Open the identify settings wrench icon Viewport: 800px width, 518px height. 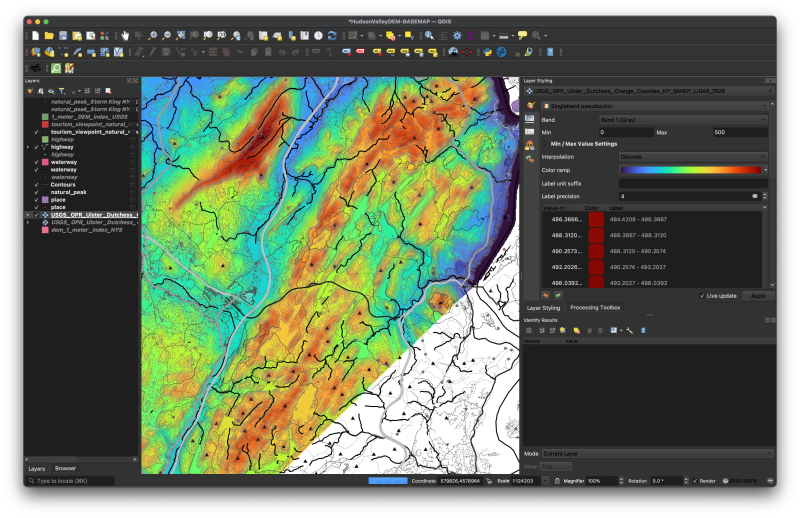tap(630, 331)
